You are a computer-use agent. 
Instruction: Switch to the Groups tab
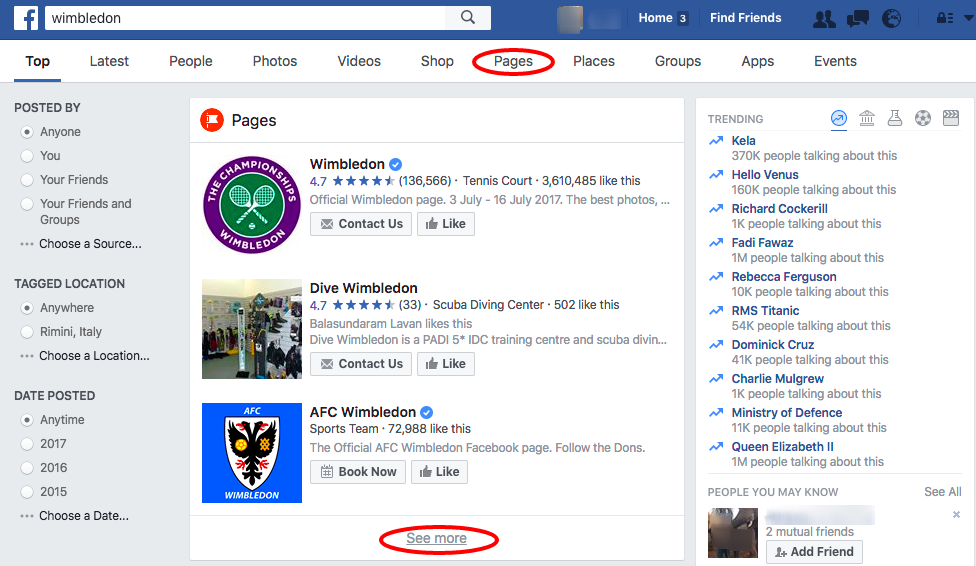678,61
